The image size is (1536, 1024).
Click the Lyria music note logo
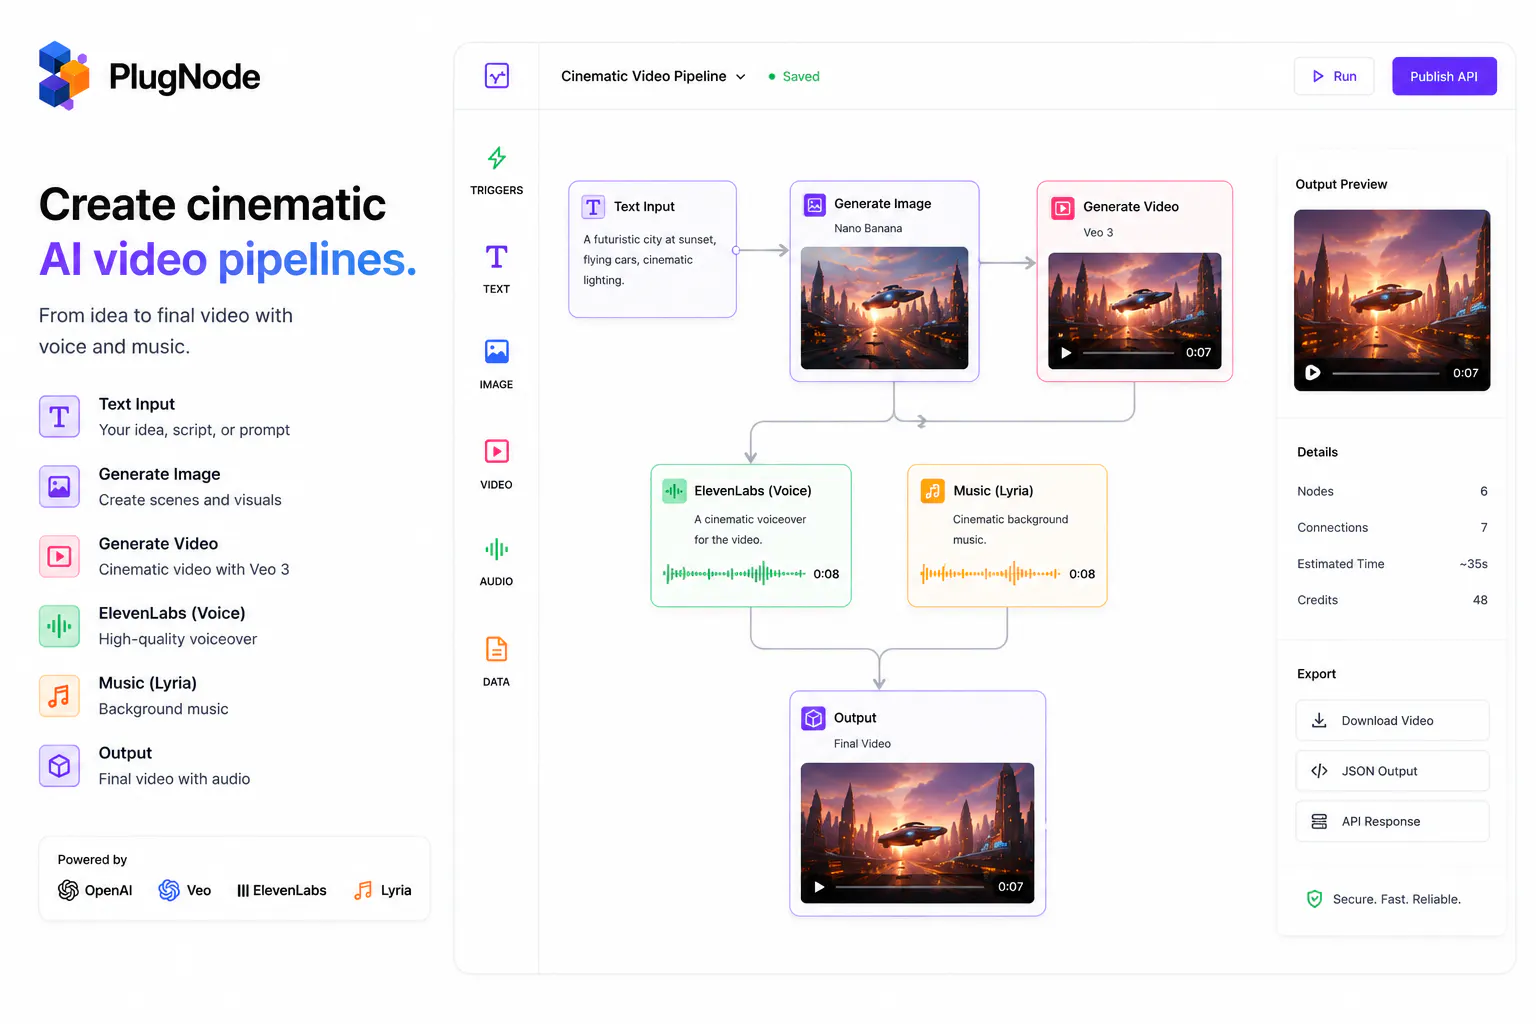pos(363,890)
